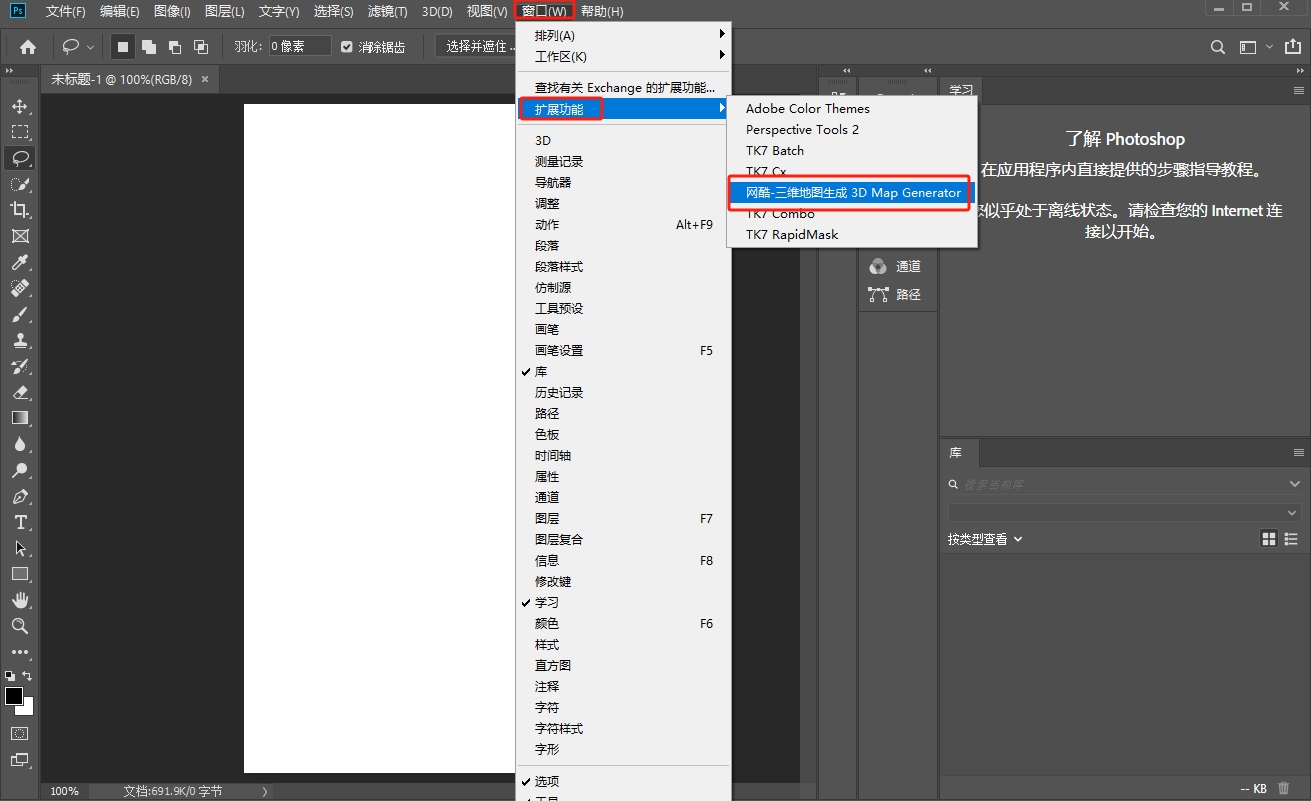Select the Frame tool
The width and height of the screenshot is (1311, 801).
pyautogui.click(x=20, y=236)
